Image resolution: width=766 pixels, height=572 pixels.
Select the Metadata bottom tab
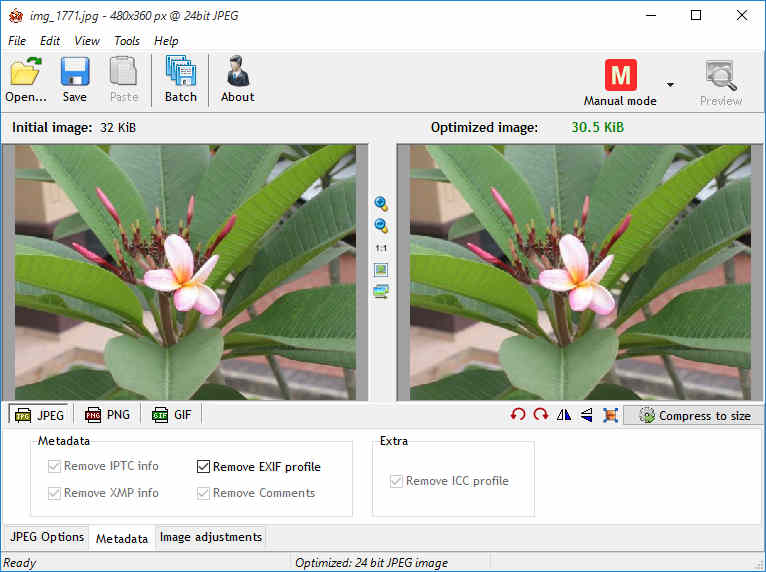pyautogui.click(x=122, y=538)
